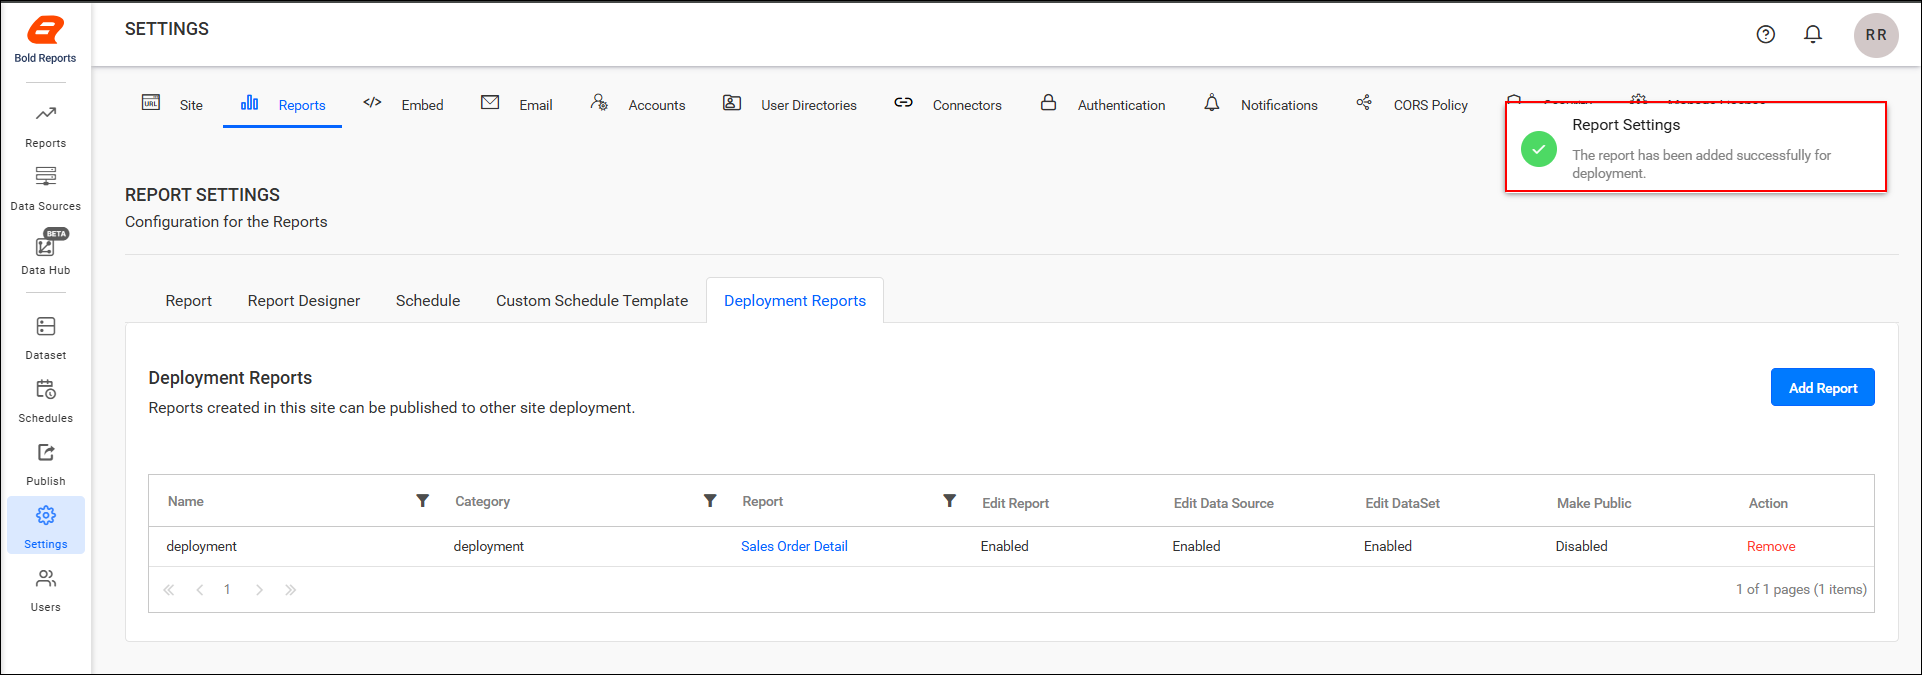Switch to the Custom Schedule Template tab
Image resolution: width=1922 pixels, height=675 pixels.
(x=592, y=301)
